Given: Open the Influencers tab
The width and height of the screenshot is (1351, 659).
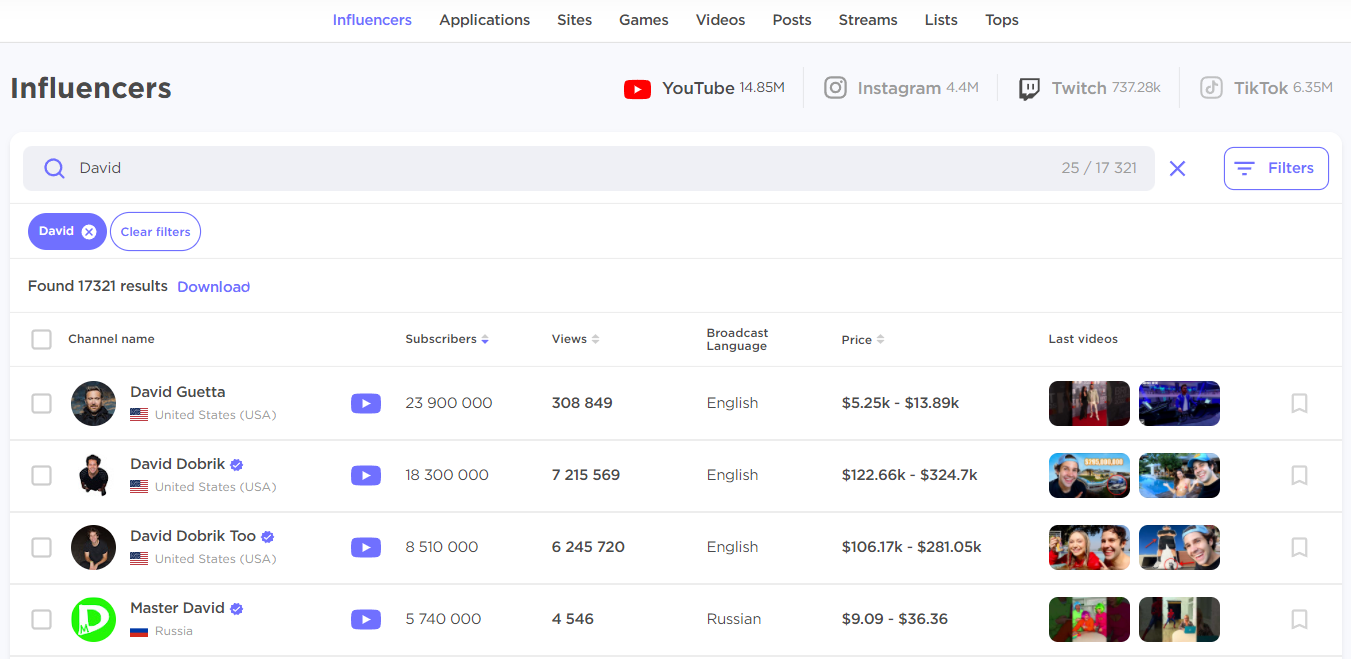Looking at the screenshot, I should click(372, 20).
